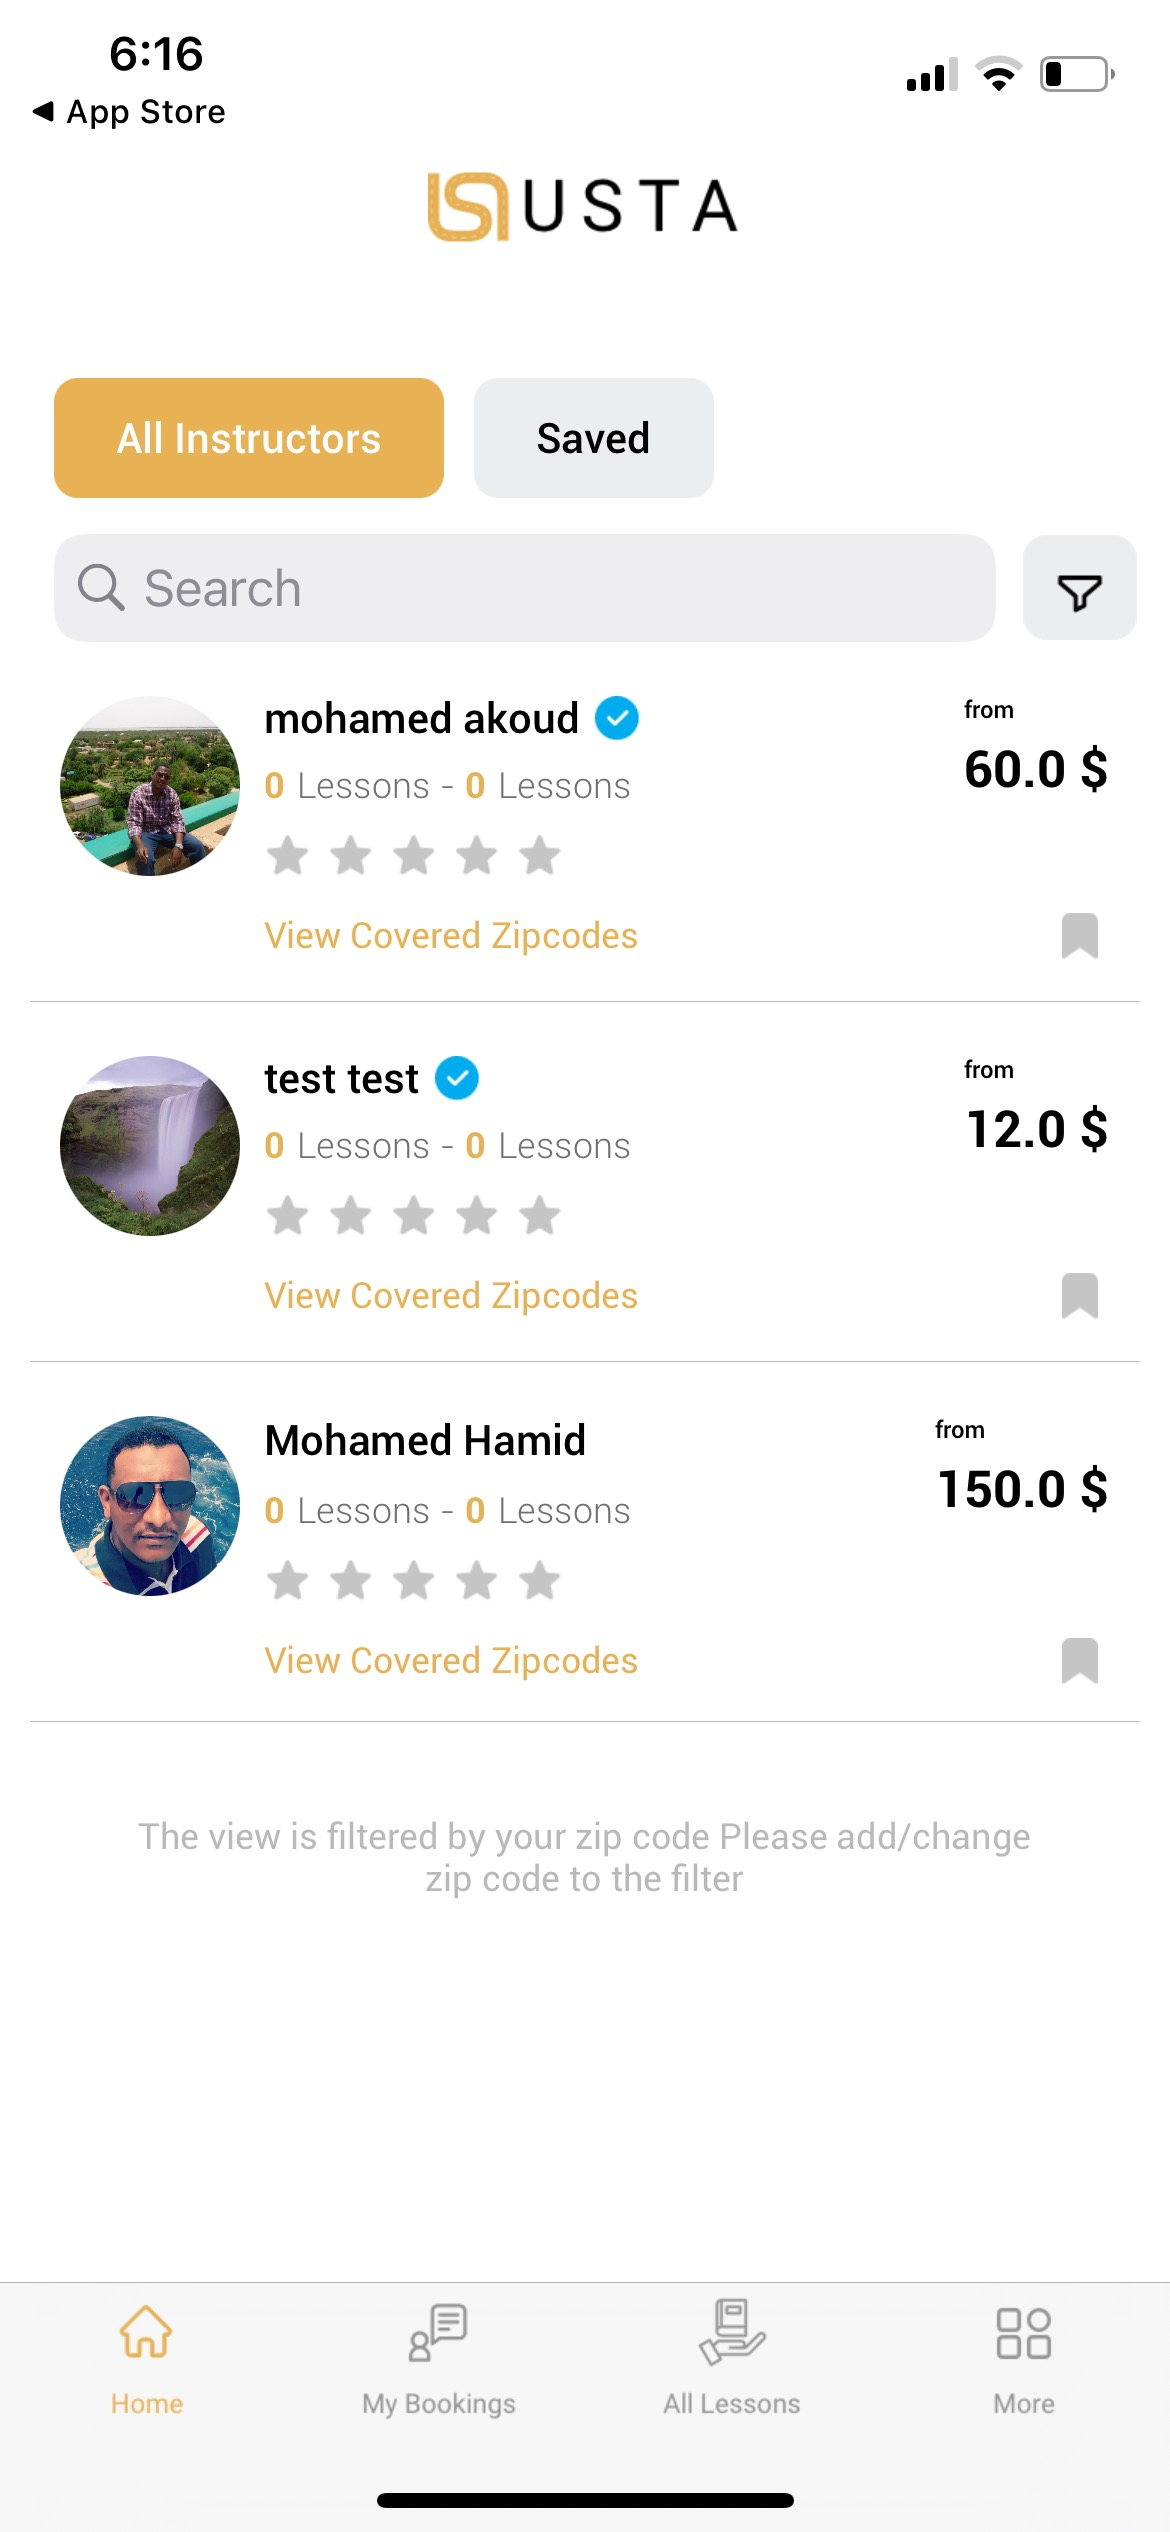The width and height of the screenshot is (1170, 2532).
Task: Select the All Instructors tab
Action: click(x=249, y=438)
